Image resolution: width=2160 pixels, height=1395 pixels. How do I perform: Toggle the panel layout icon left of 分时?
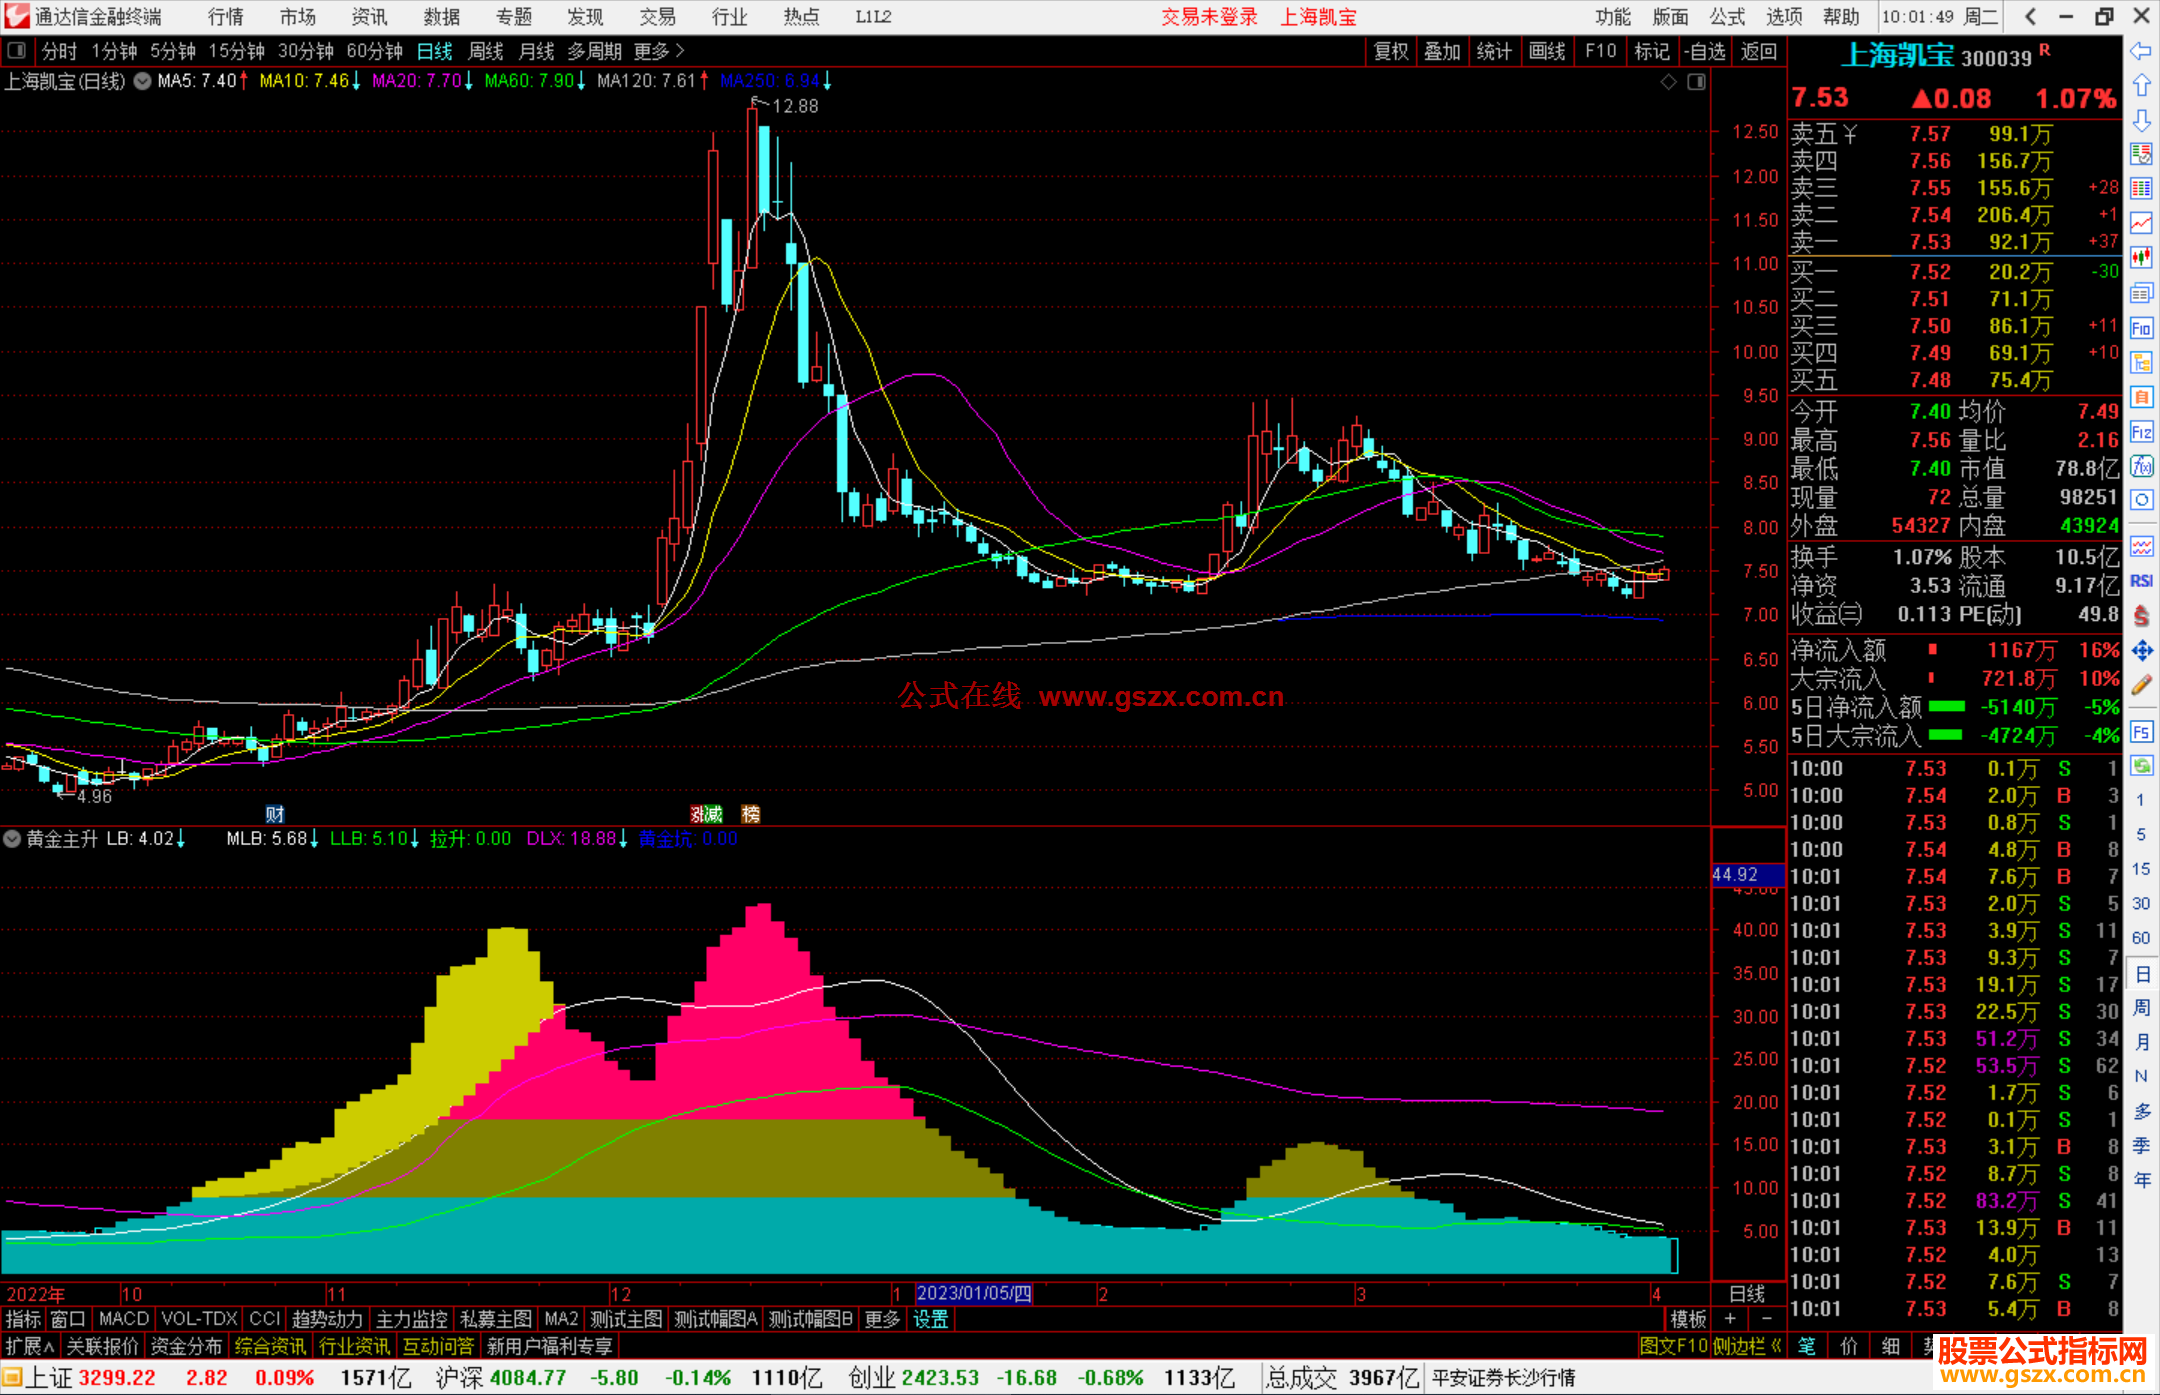[16, 51]
